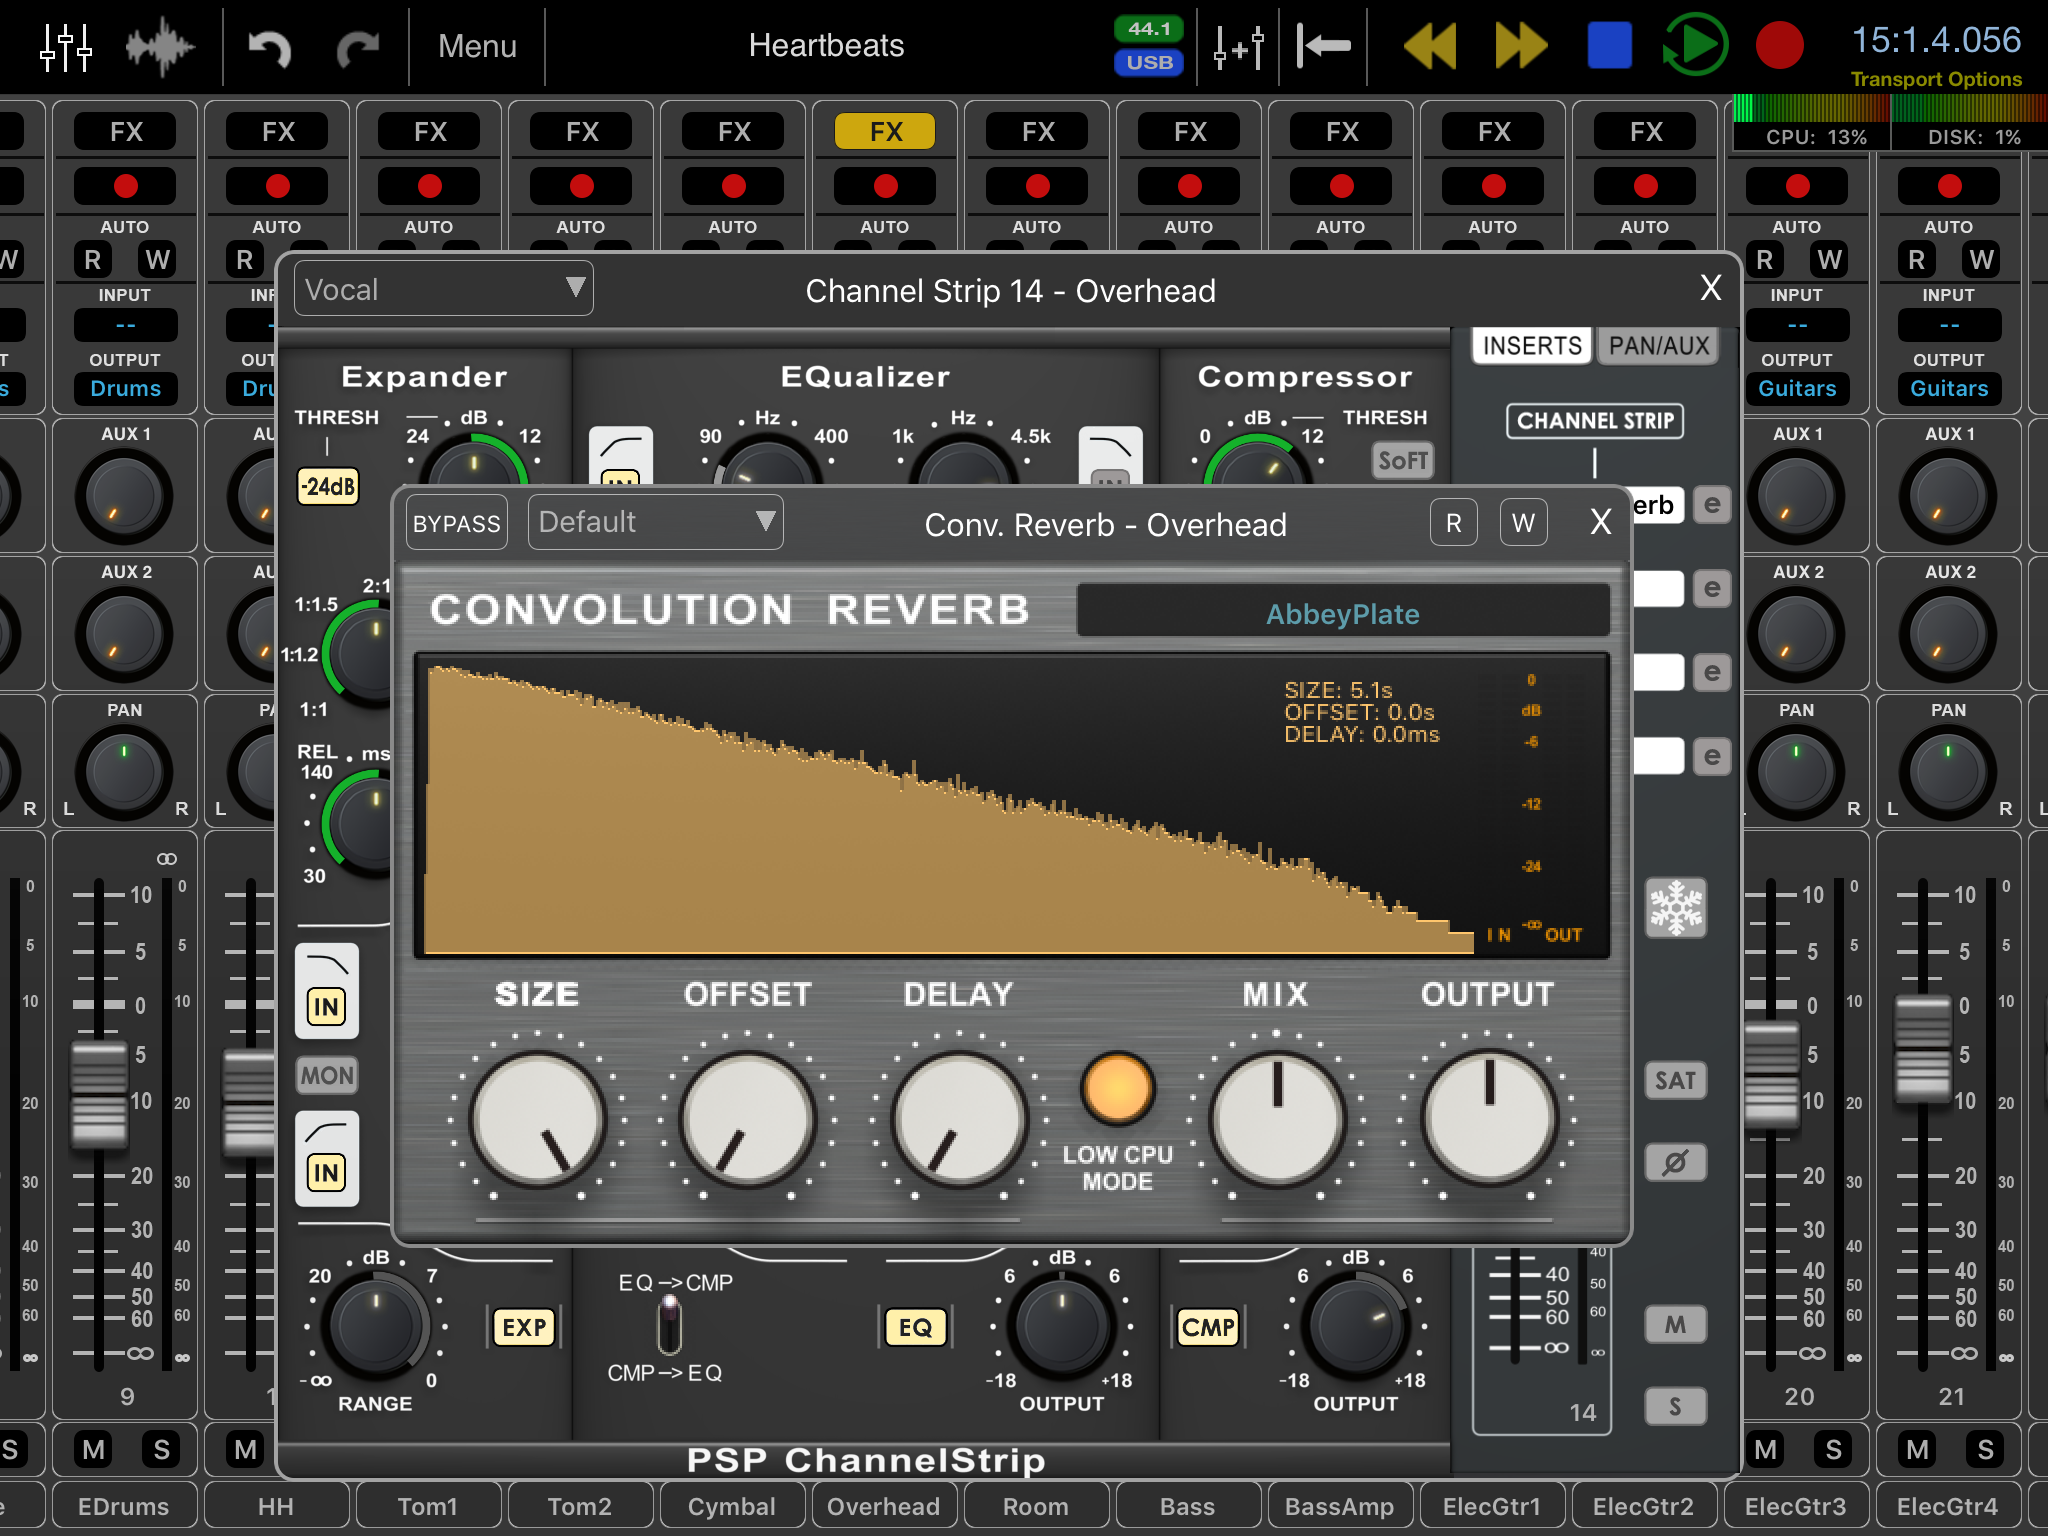Open Vocal preset dropdown in Channel Strip
The image size is (2048, 1536).
[x=443, y=289]
